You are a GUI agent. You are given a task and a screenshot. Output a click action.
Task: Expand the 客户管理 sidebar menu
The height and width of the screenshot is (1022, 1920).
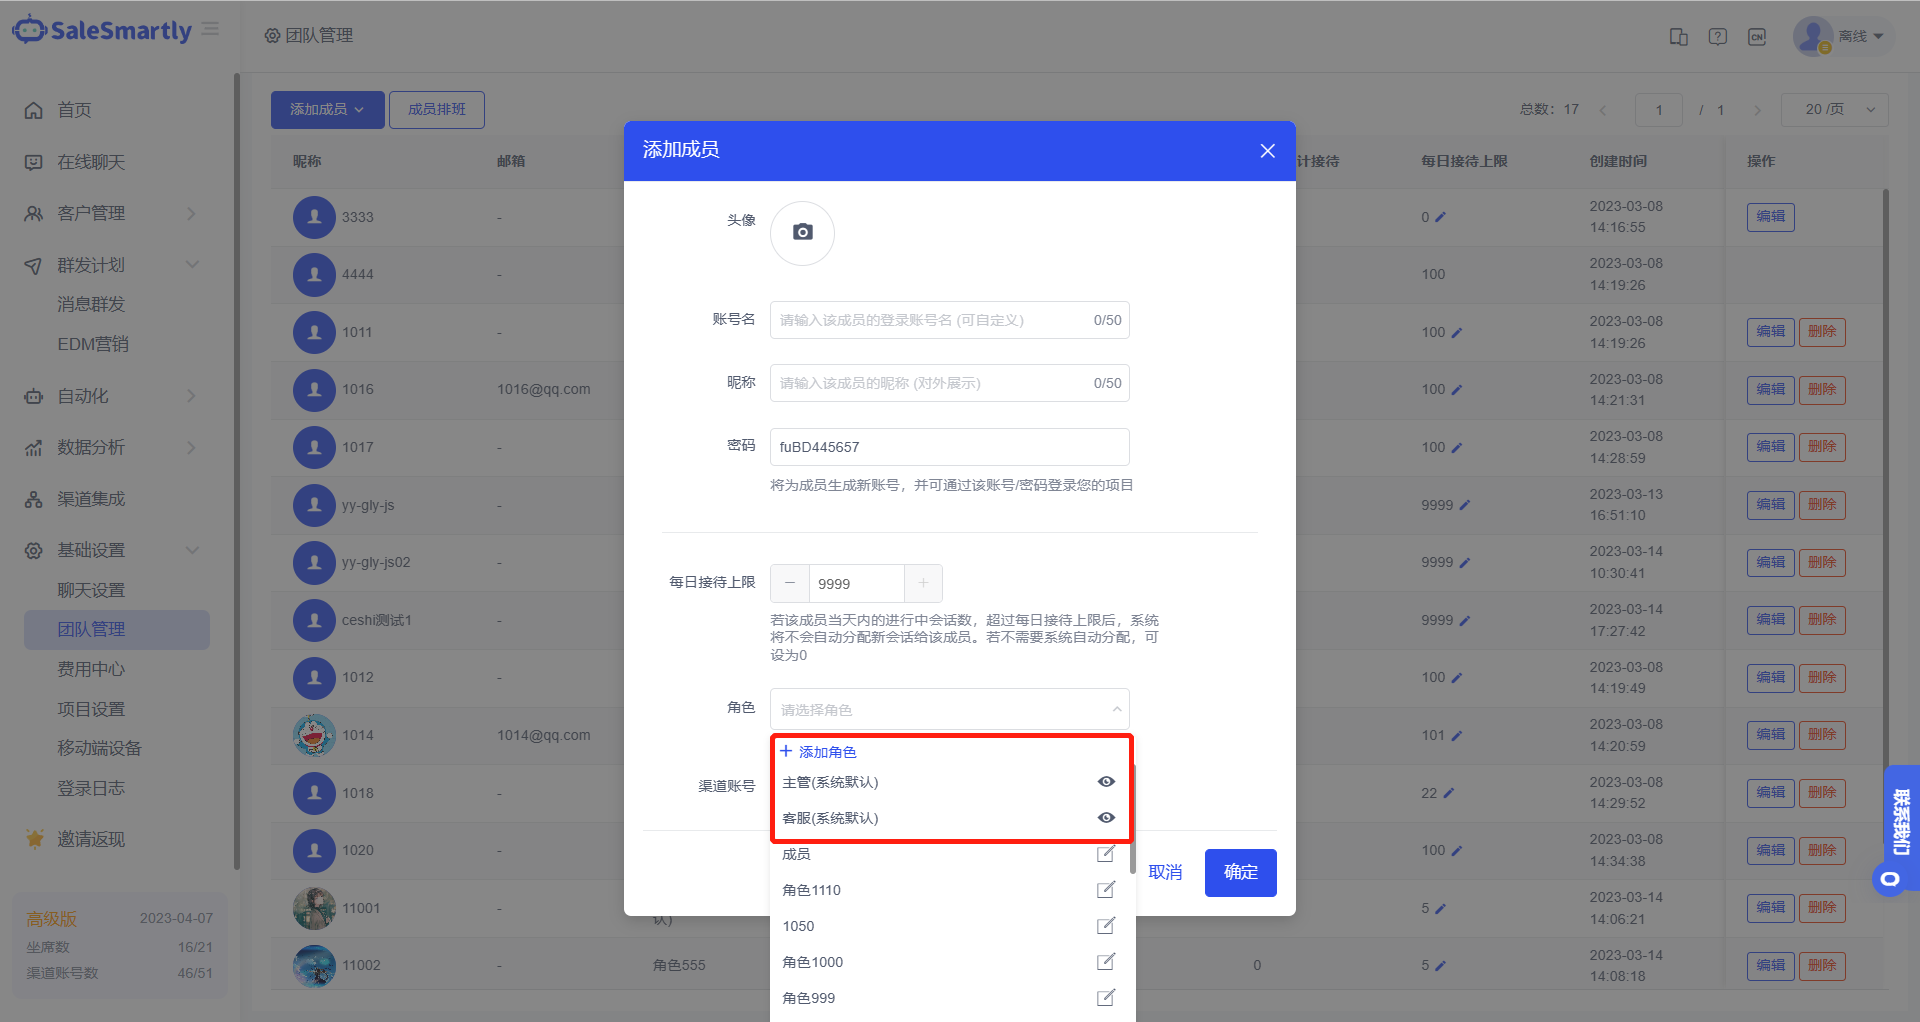(112, 213)
